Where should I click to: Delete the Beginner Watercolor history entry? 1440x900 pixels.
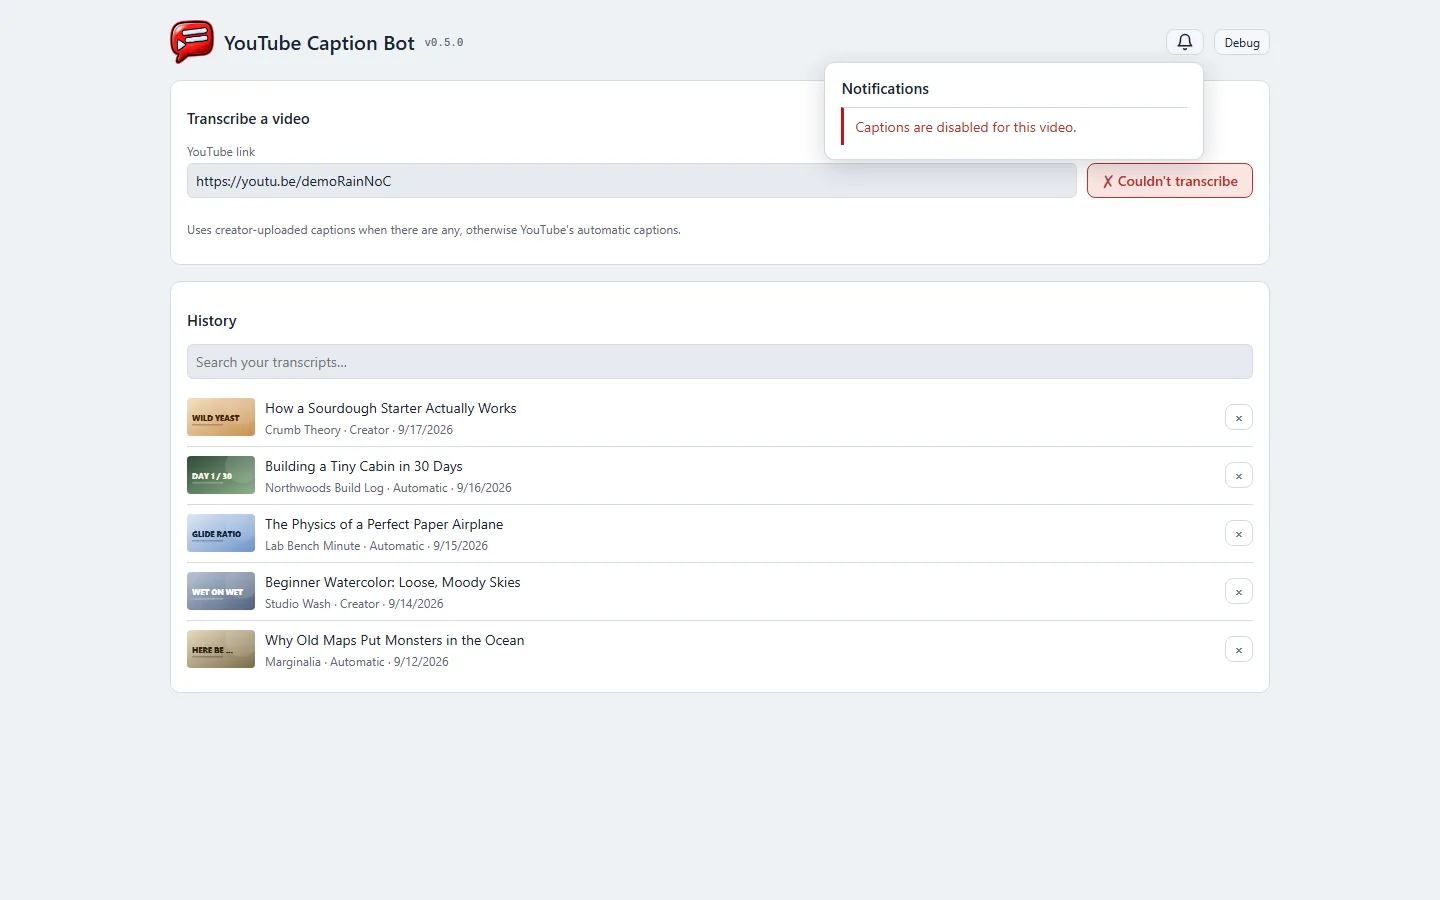click(x=1239, y=592)
